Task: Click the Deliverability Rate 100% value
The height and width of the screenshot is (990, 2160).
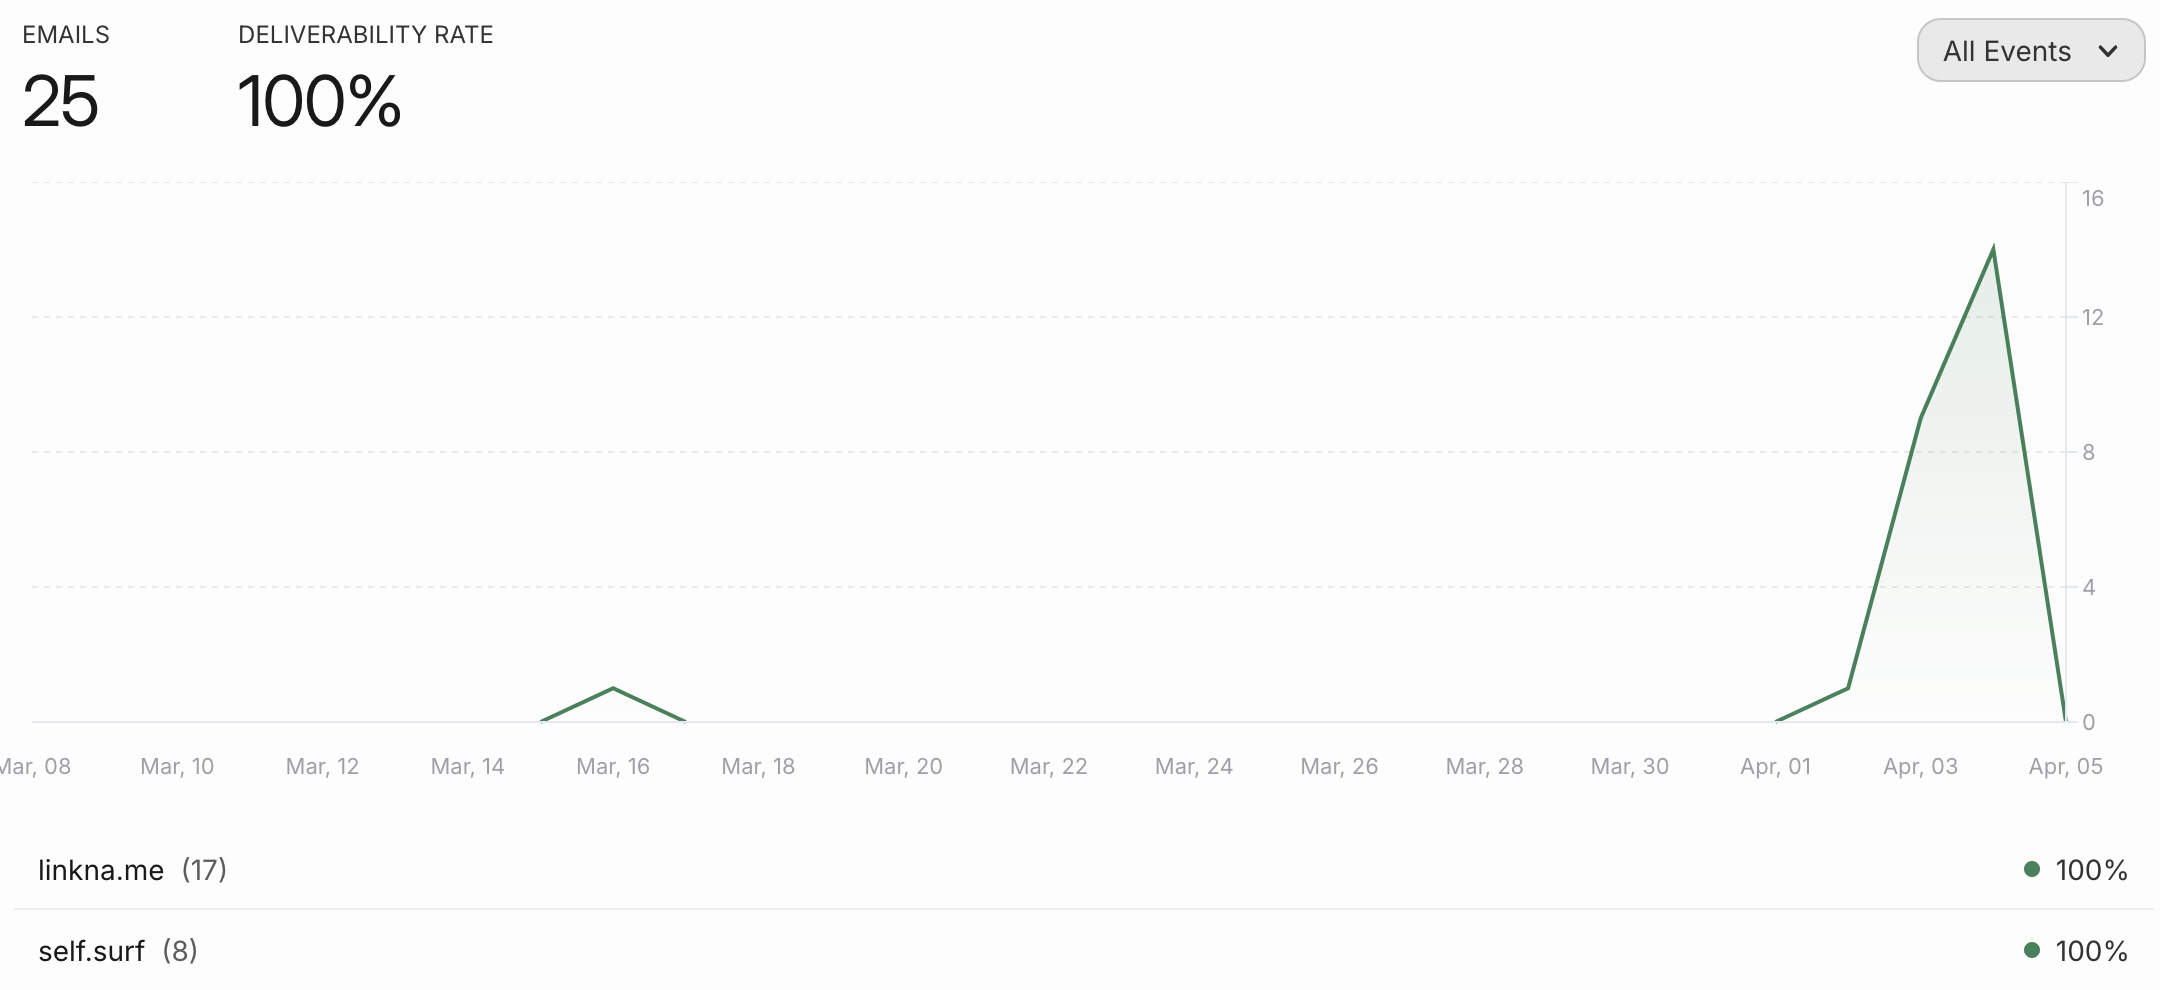Action: [x=319, y=102]
